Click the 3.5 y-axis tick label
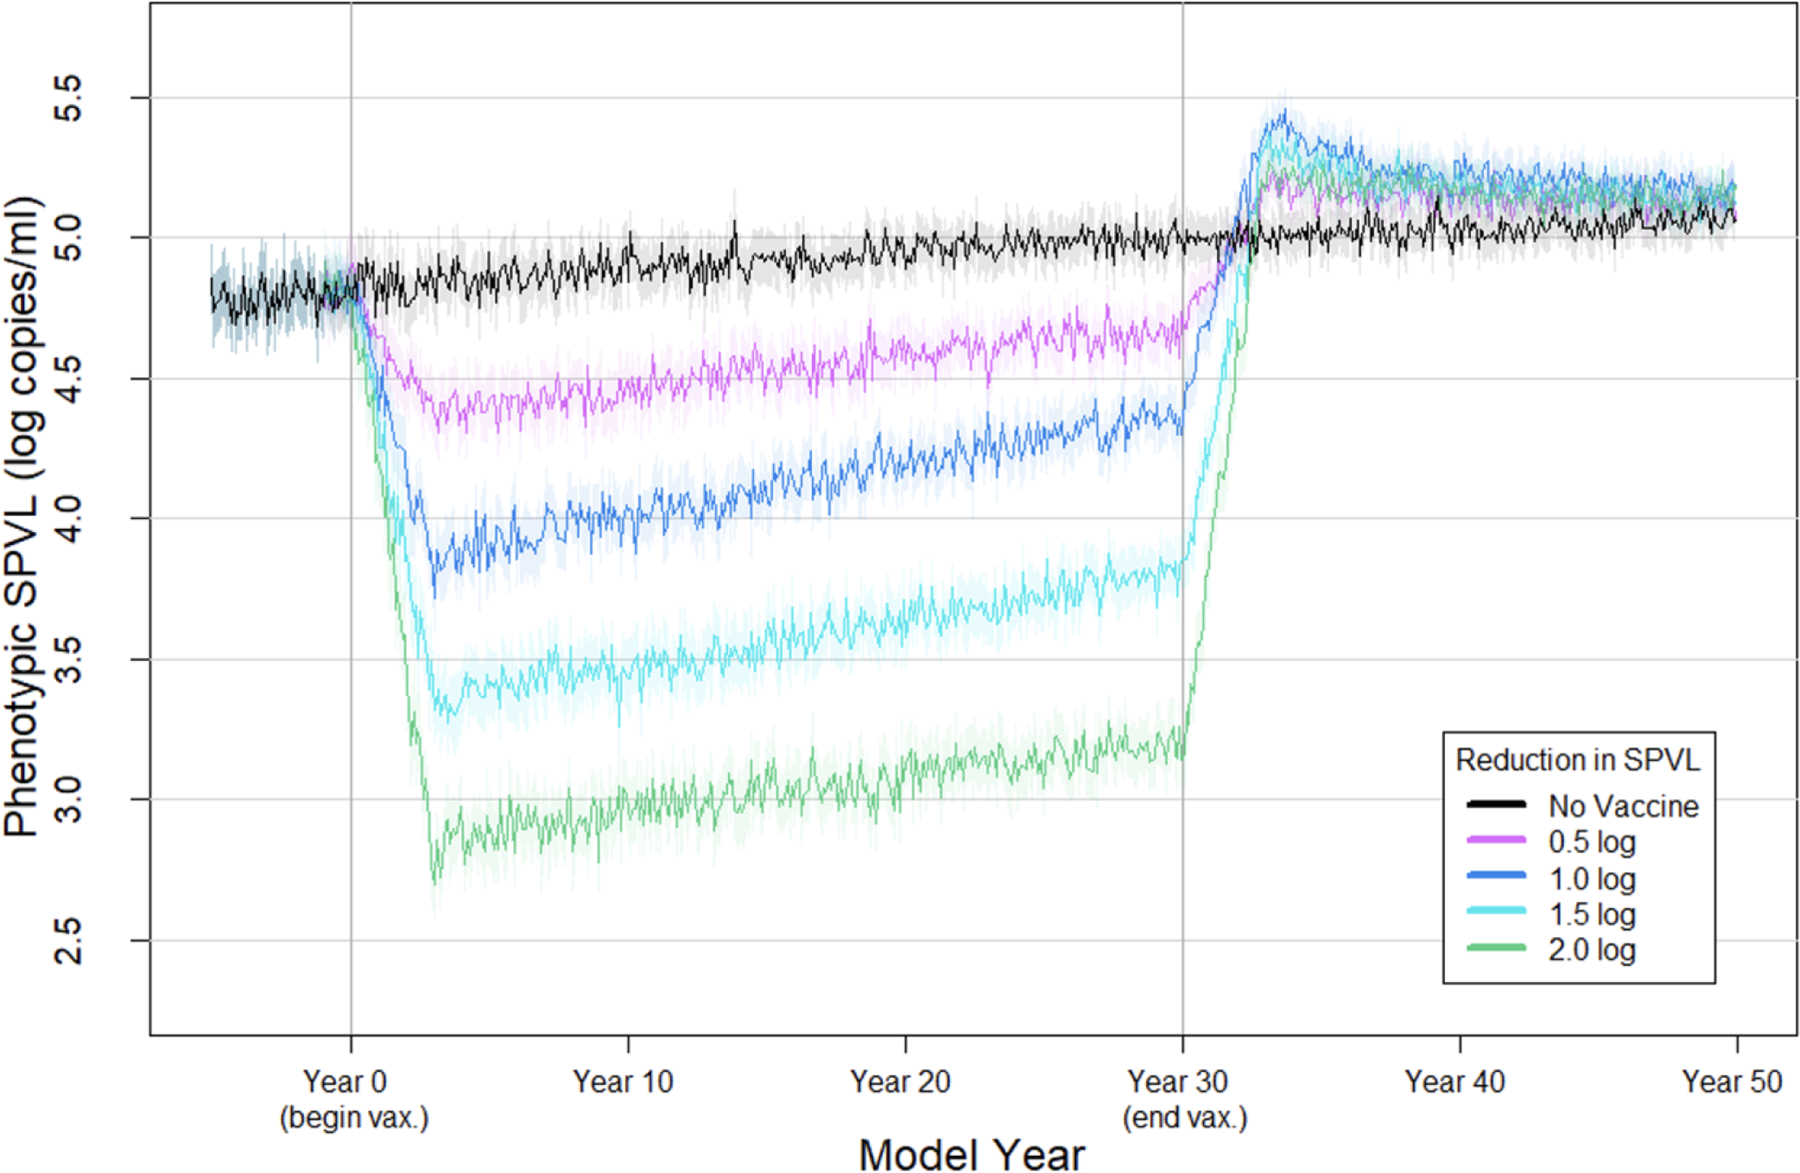 coord(68,659)
